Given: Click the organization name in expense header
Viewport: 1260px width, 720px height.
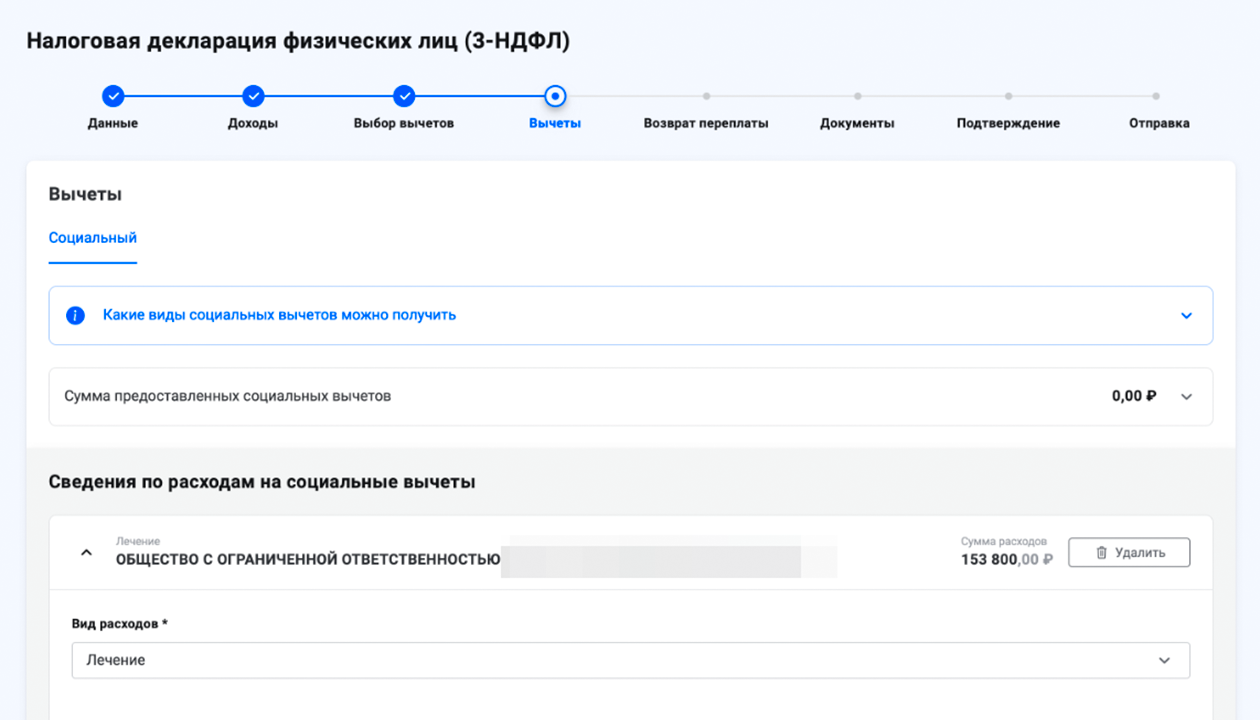Looking at the screenshot, I should click(x=308, y=560).
